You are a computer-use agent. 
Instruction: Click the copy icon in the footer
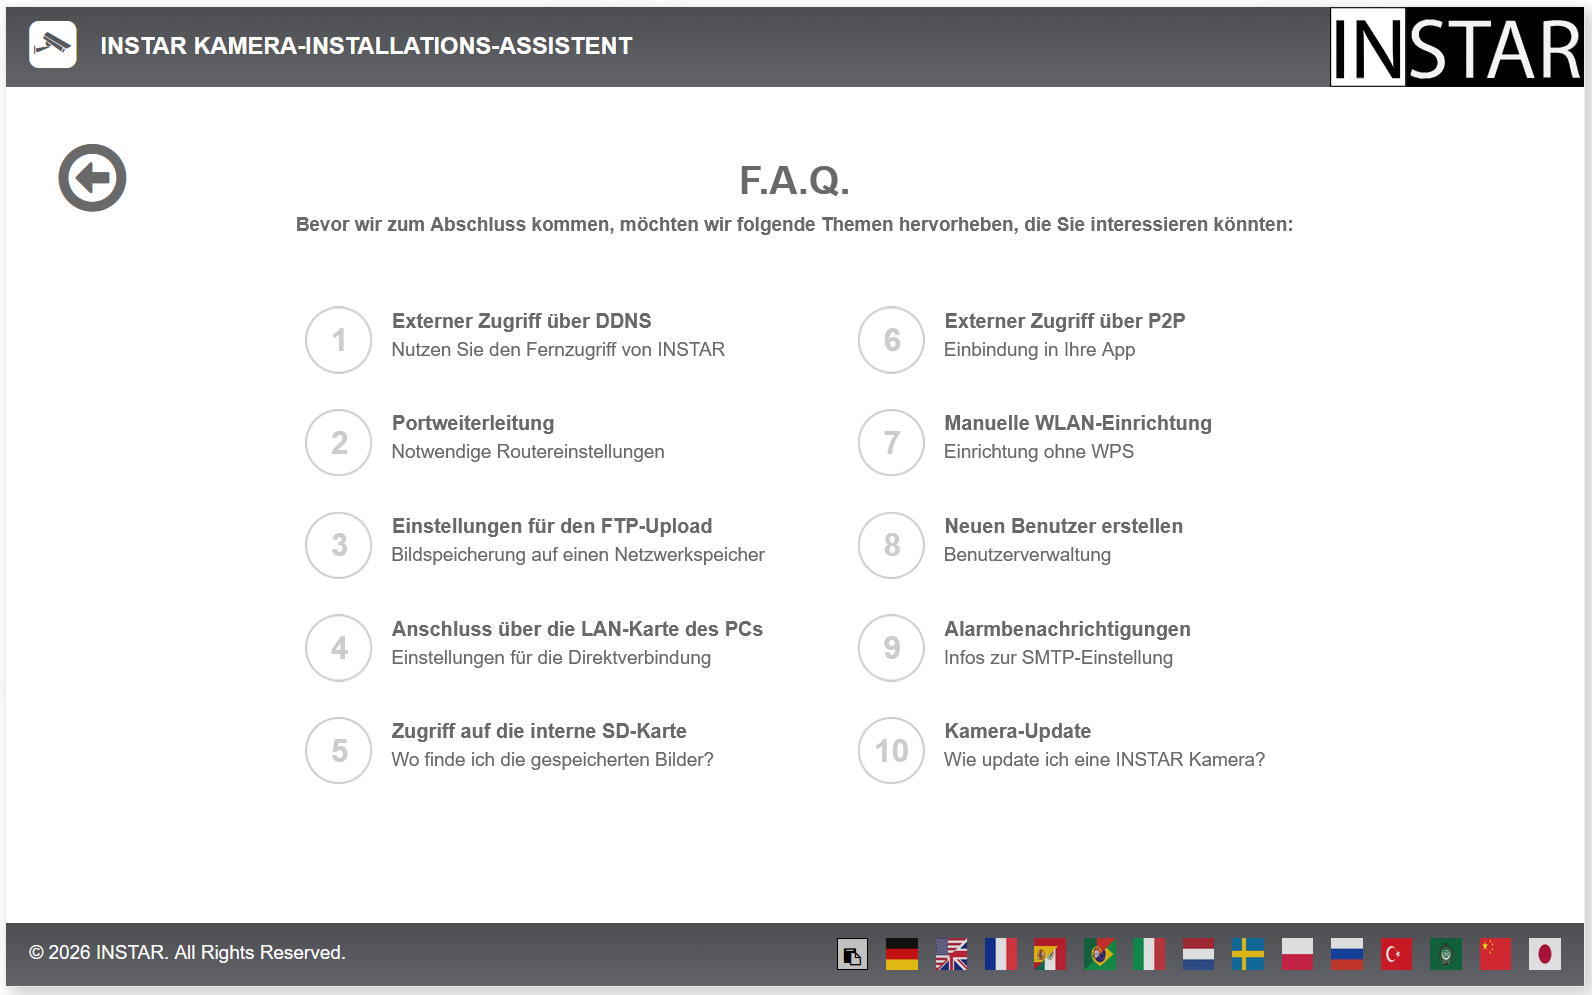(x=852, y=954)
